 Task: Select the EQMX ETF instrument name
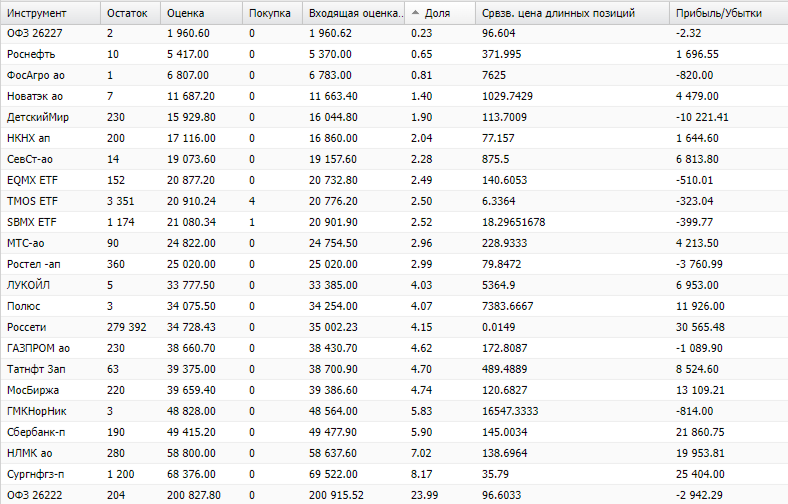(x=32, y=180)
